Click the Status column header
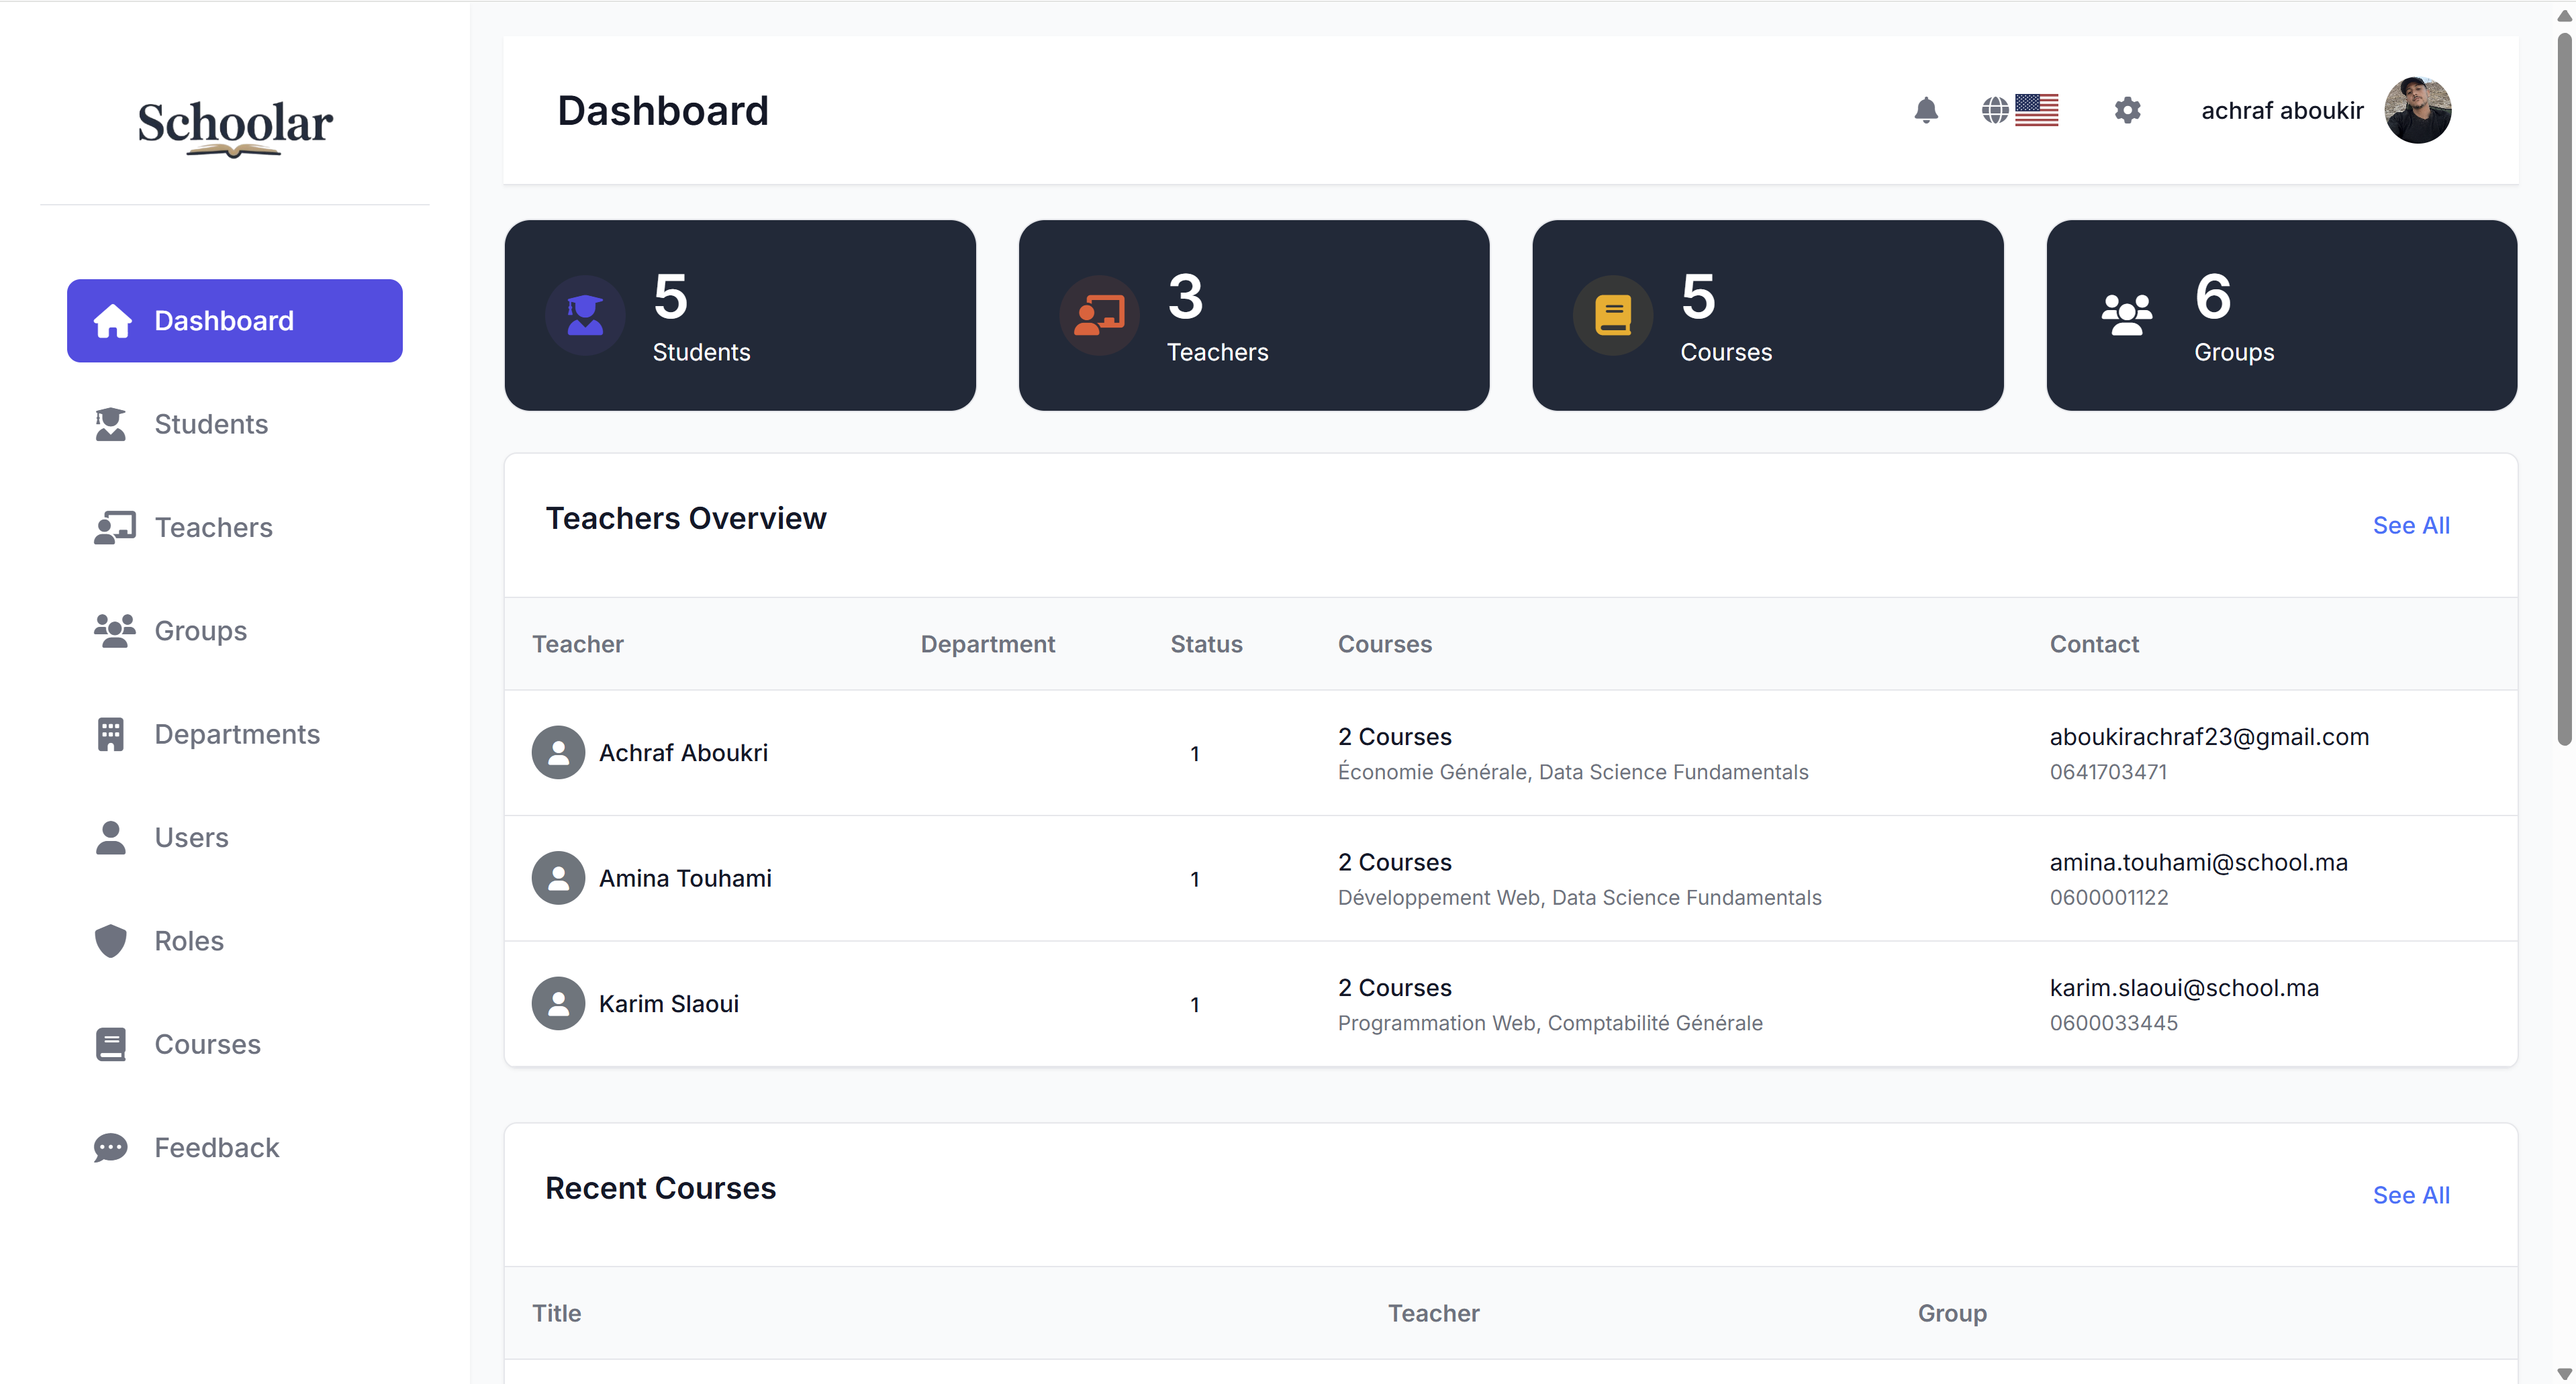The image size is (2576, 1384). click(1206, 644)
